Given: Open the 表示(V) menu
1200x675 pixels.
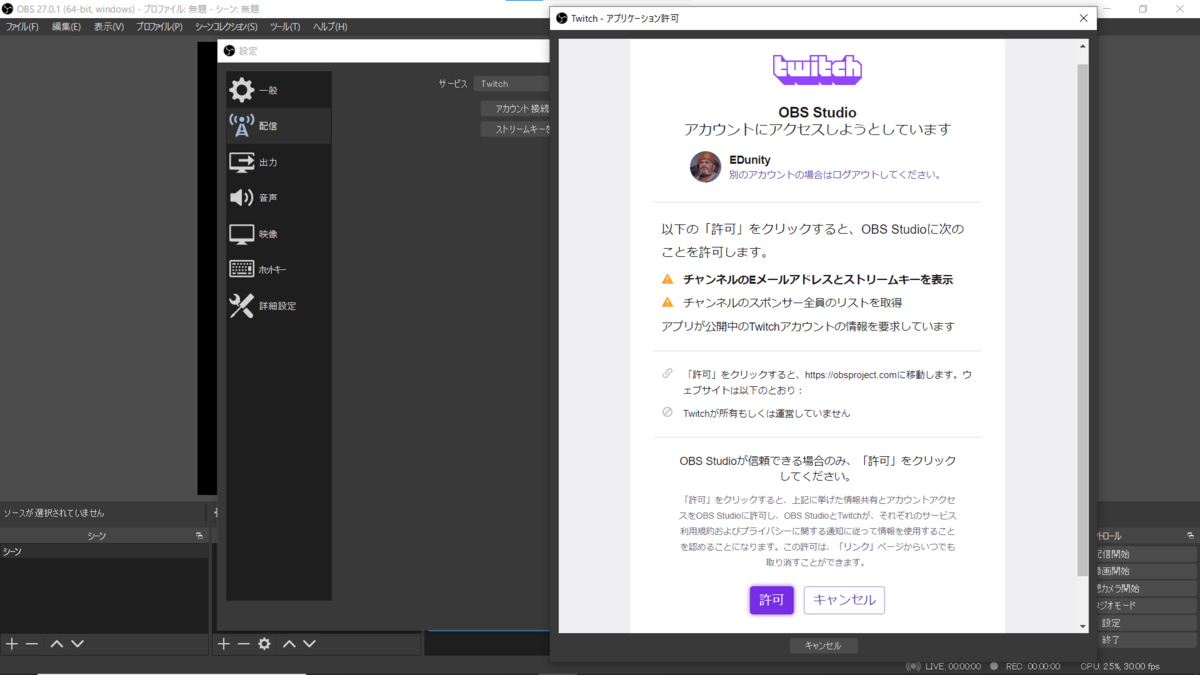Looking at the screenshot, I should 109,27.
